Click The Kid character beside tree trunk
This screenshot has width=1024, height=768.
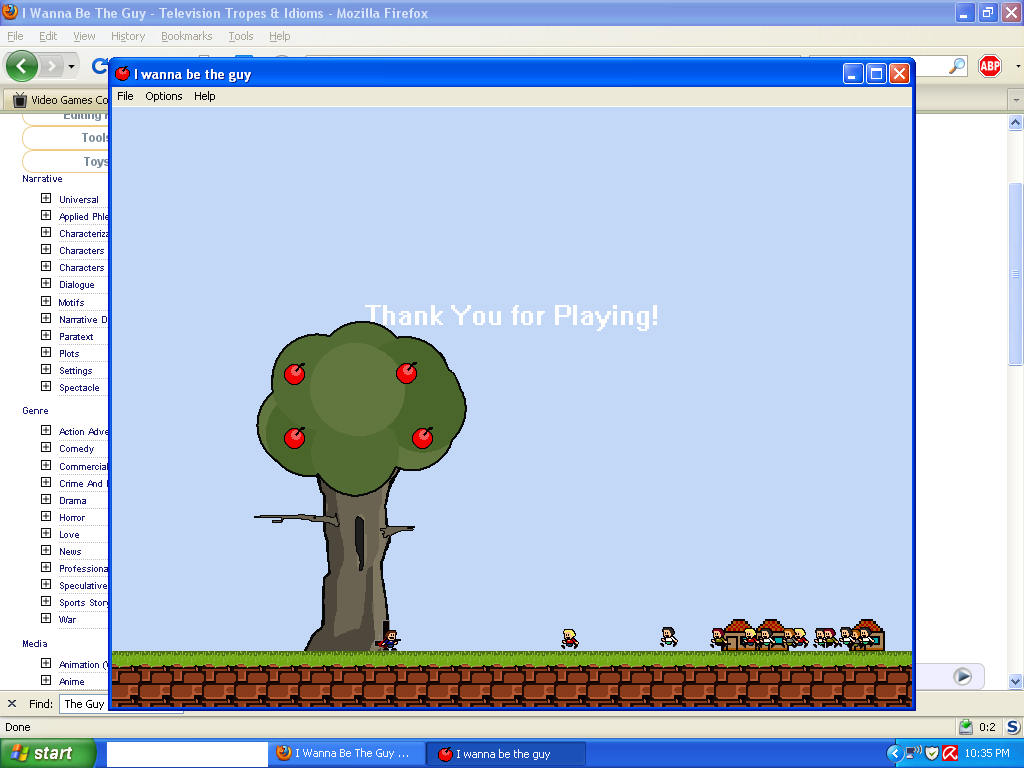(390, 640)
